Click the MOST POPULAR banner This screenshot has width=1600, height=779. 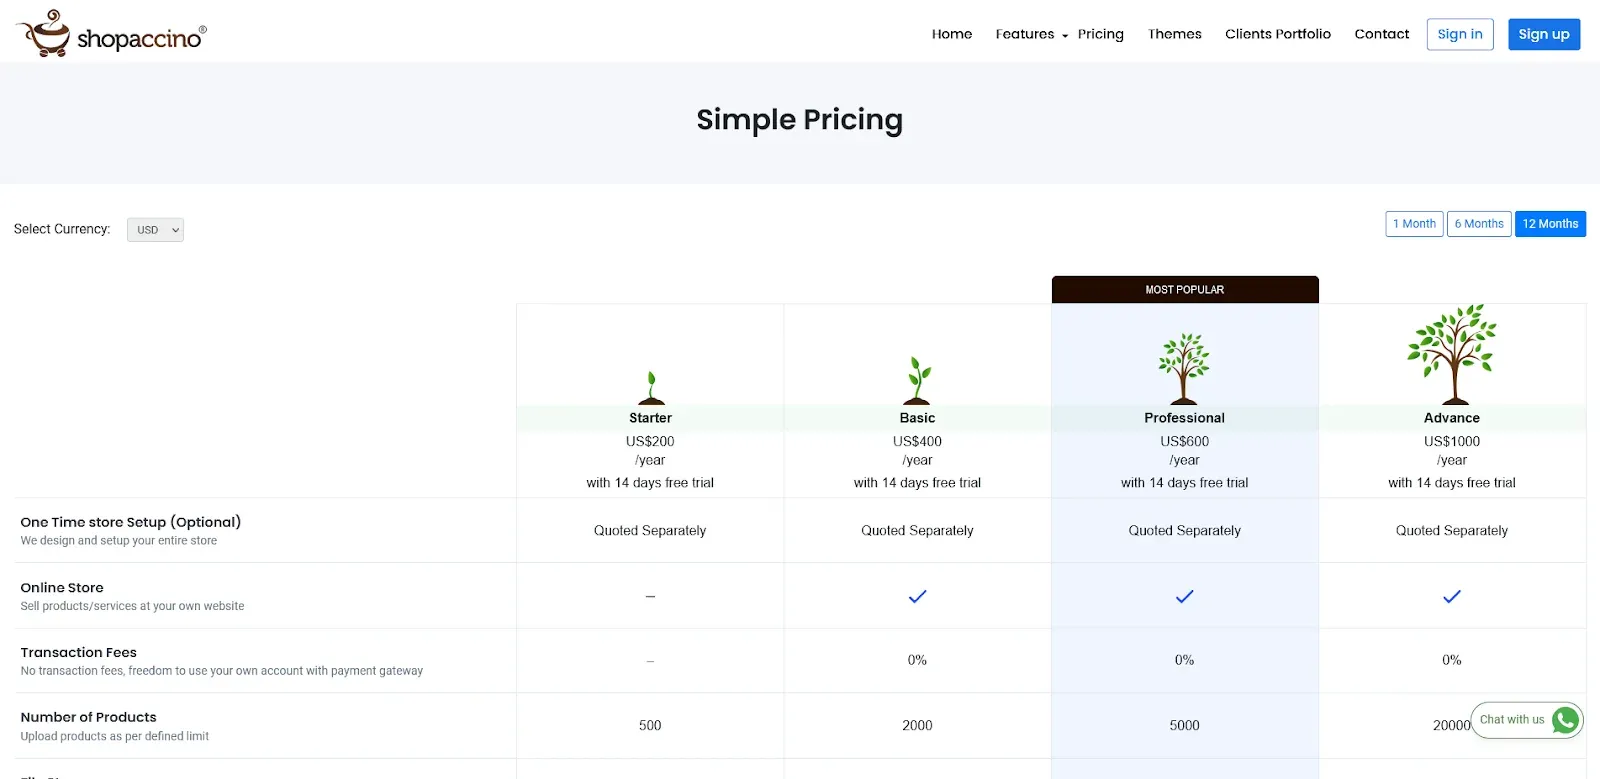click(x=1184, y=290)
